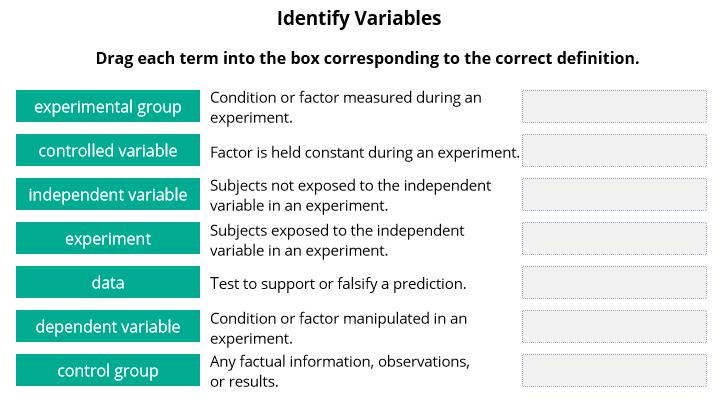Click empty box for 'measured during an experiment'
This screenshot has height=405, width=720.
pos(614,107)
